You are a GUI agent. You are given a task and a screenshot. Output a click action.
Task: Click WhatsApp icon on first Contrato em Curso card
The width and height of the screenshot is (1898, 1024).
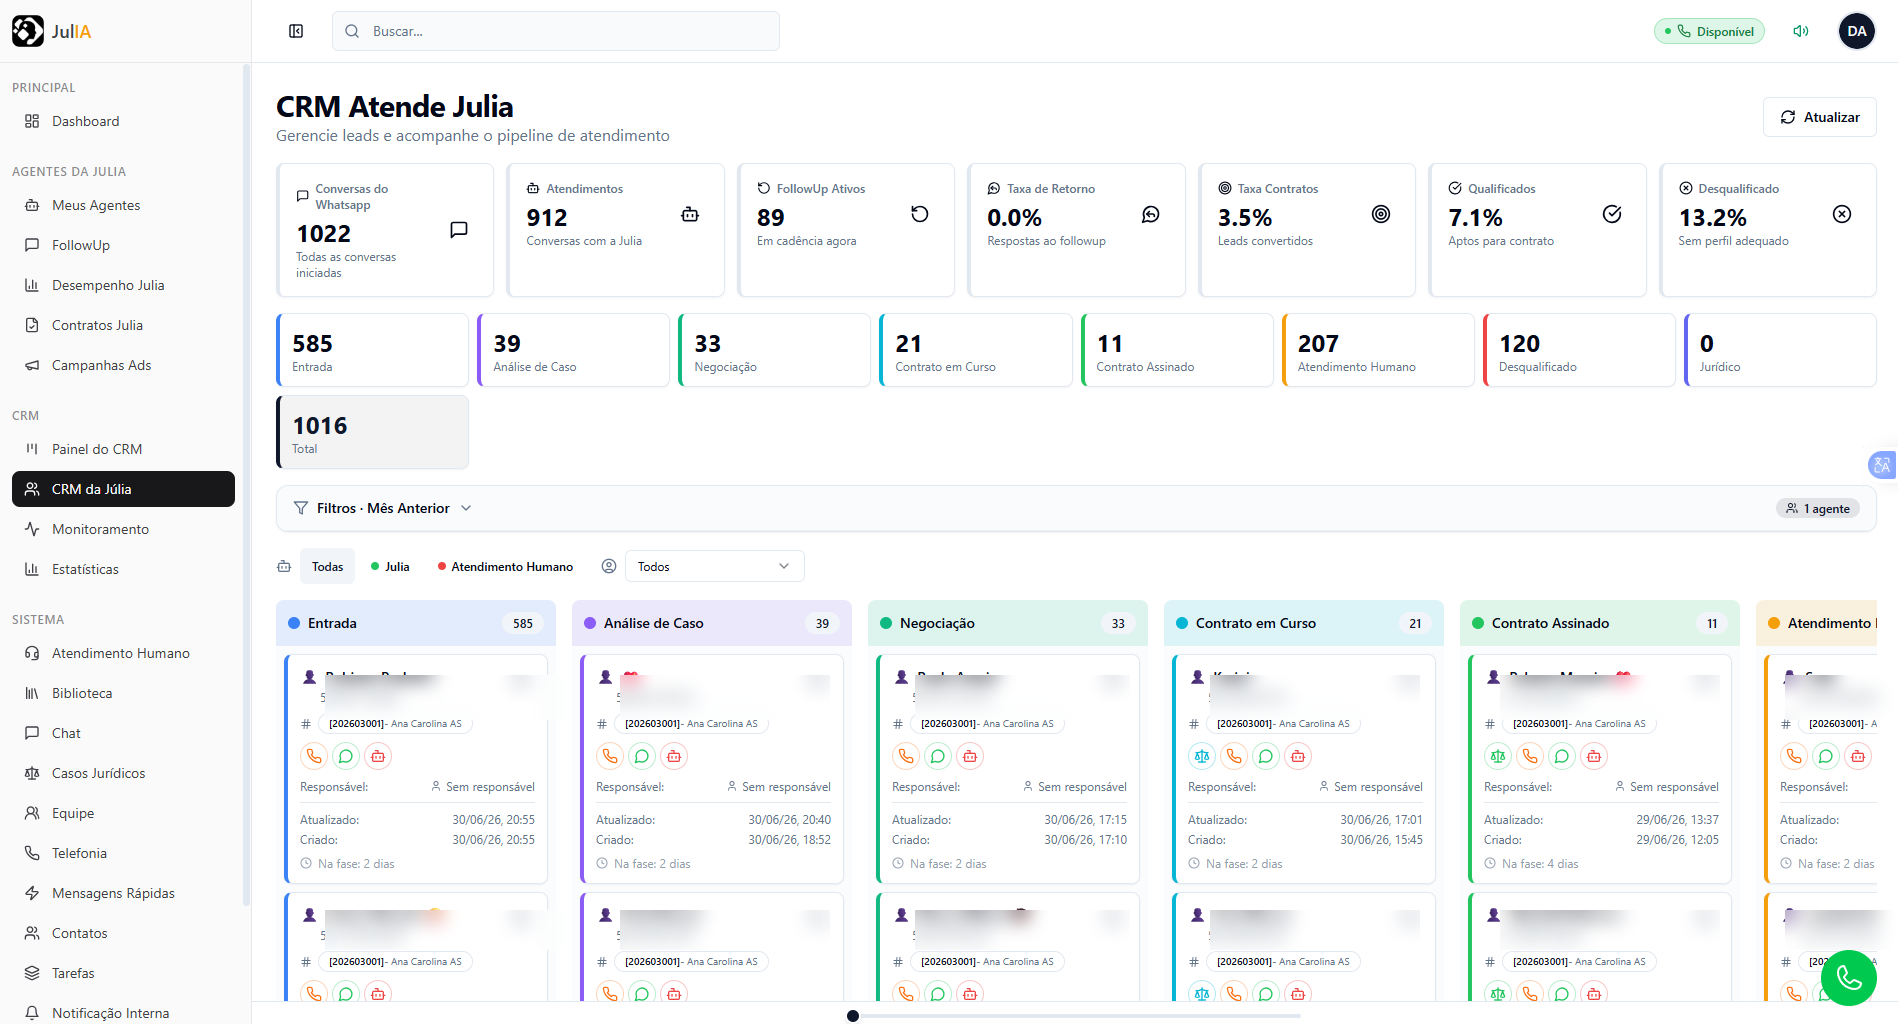pos(1266,756)
